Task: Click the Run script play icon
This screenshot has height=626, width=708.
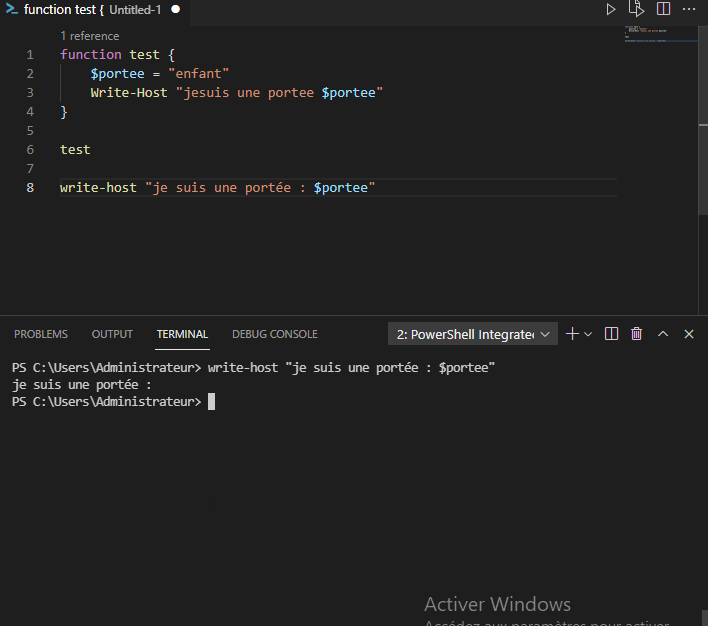Action: click(611, 9)
